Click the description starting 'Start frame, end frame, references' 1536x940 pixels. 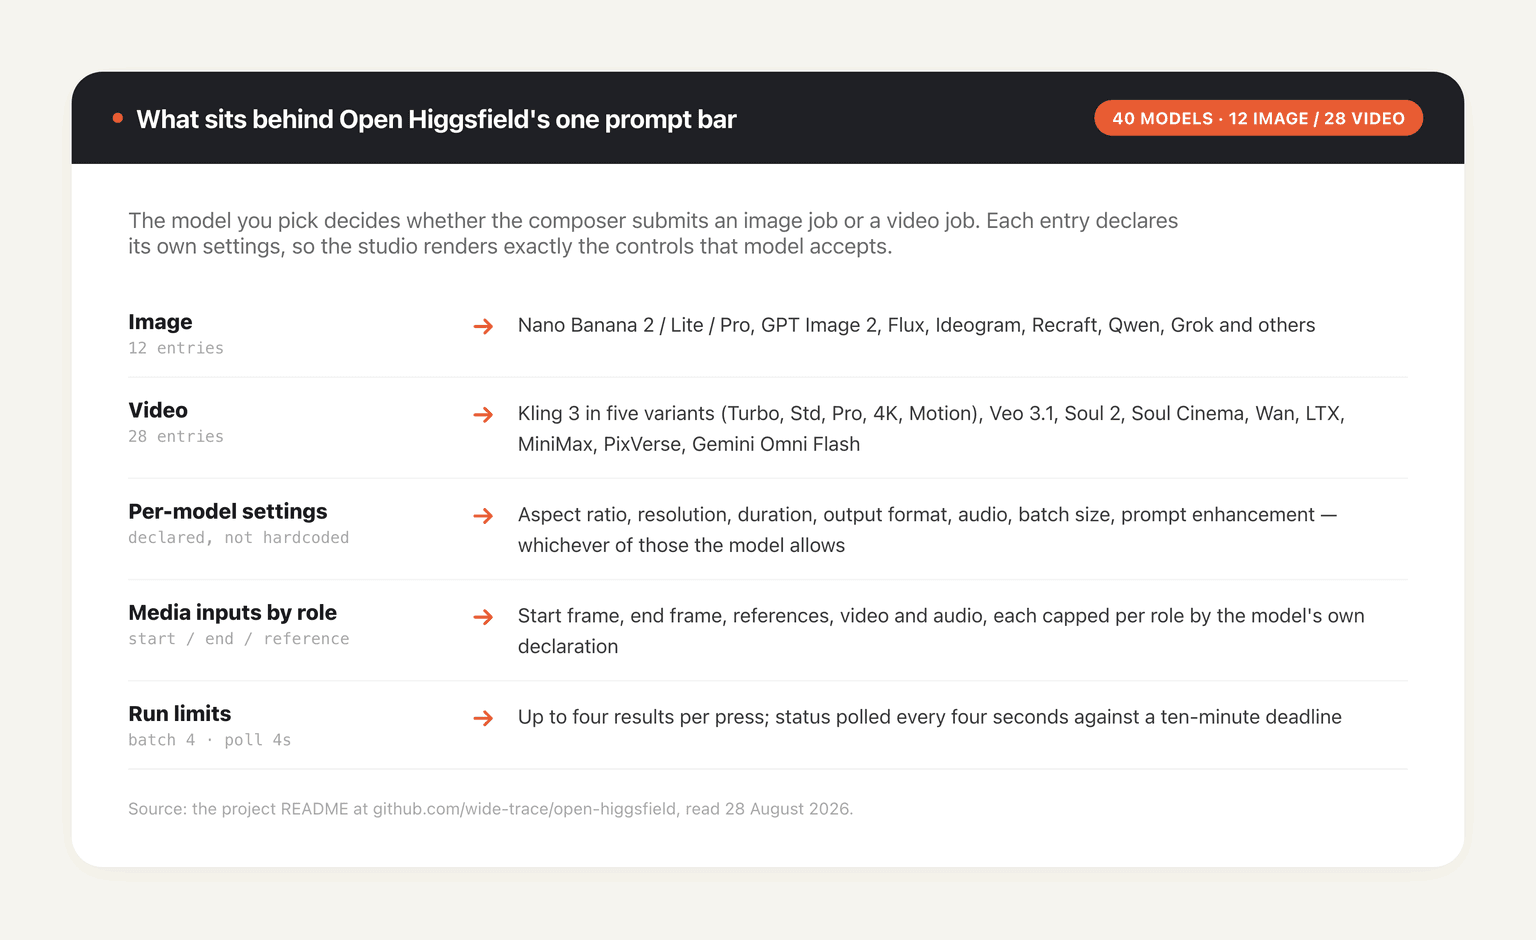tap(941, 631)
